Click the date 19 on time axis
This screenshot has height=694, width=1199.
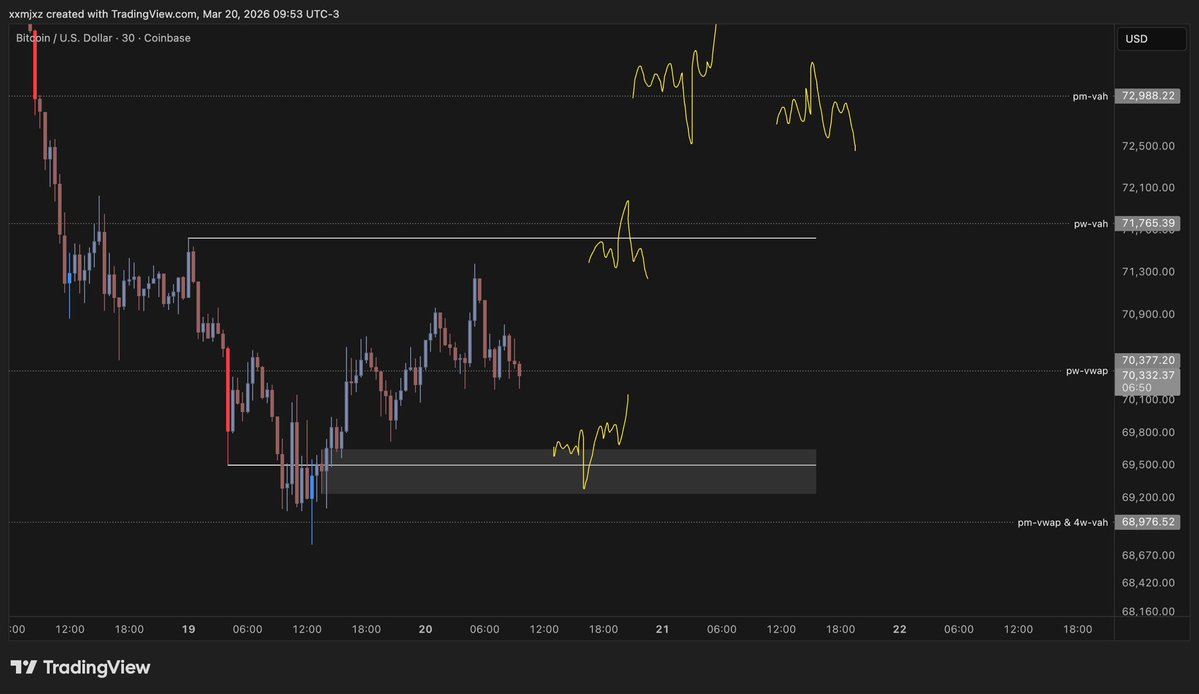[x=188, y=629]
